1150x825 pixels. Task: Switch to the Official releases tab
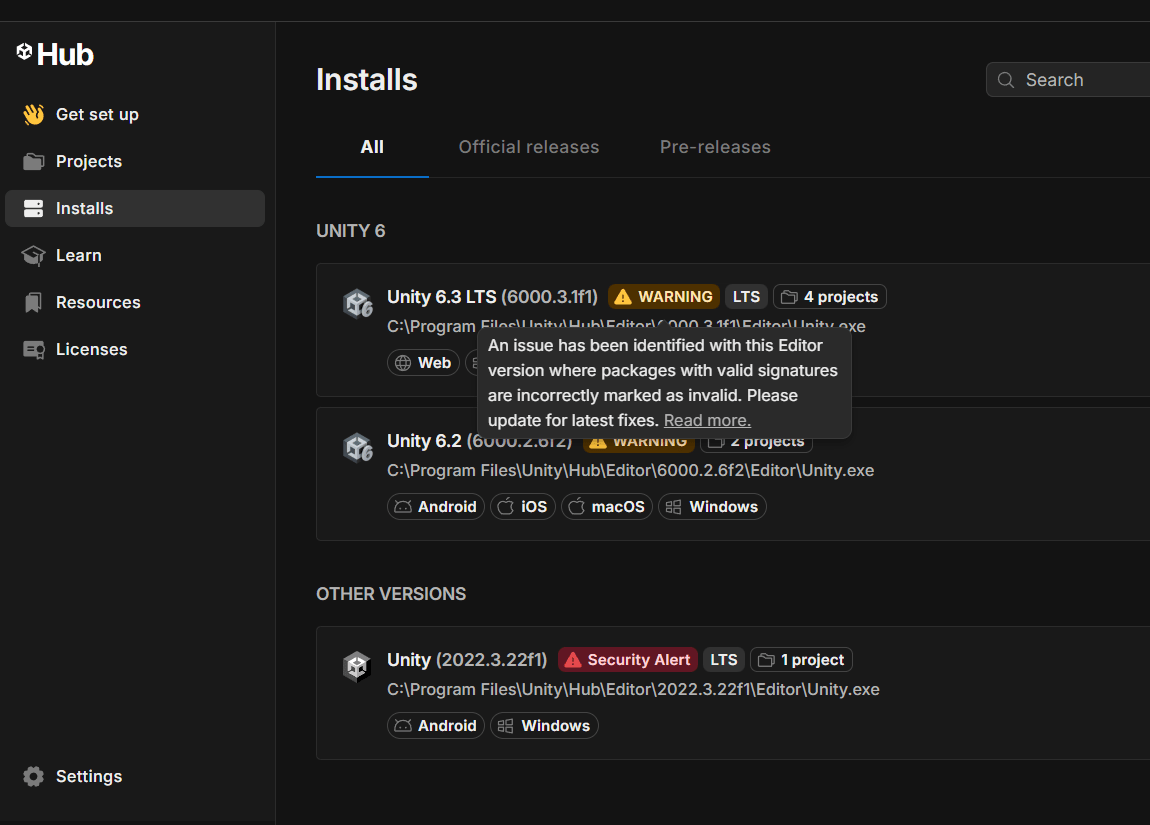point(528,147)
